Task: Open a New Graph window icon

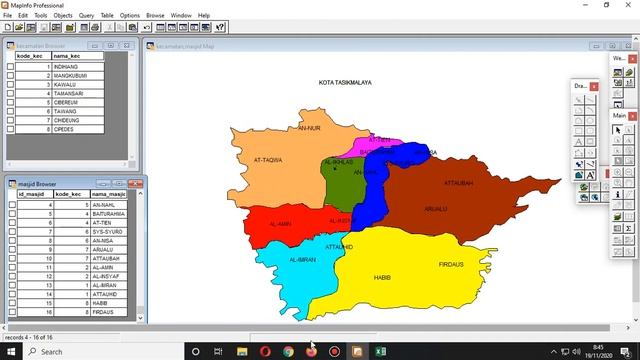Action: pyautogui.click(x=183, y=27)
